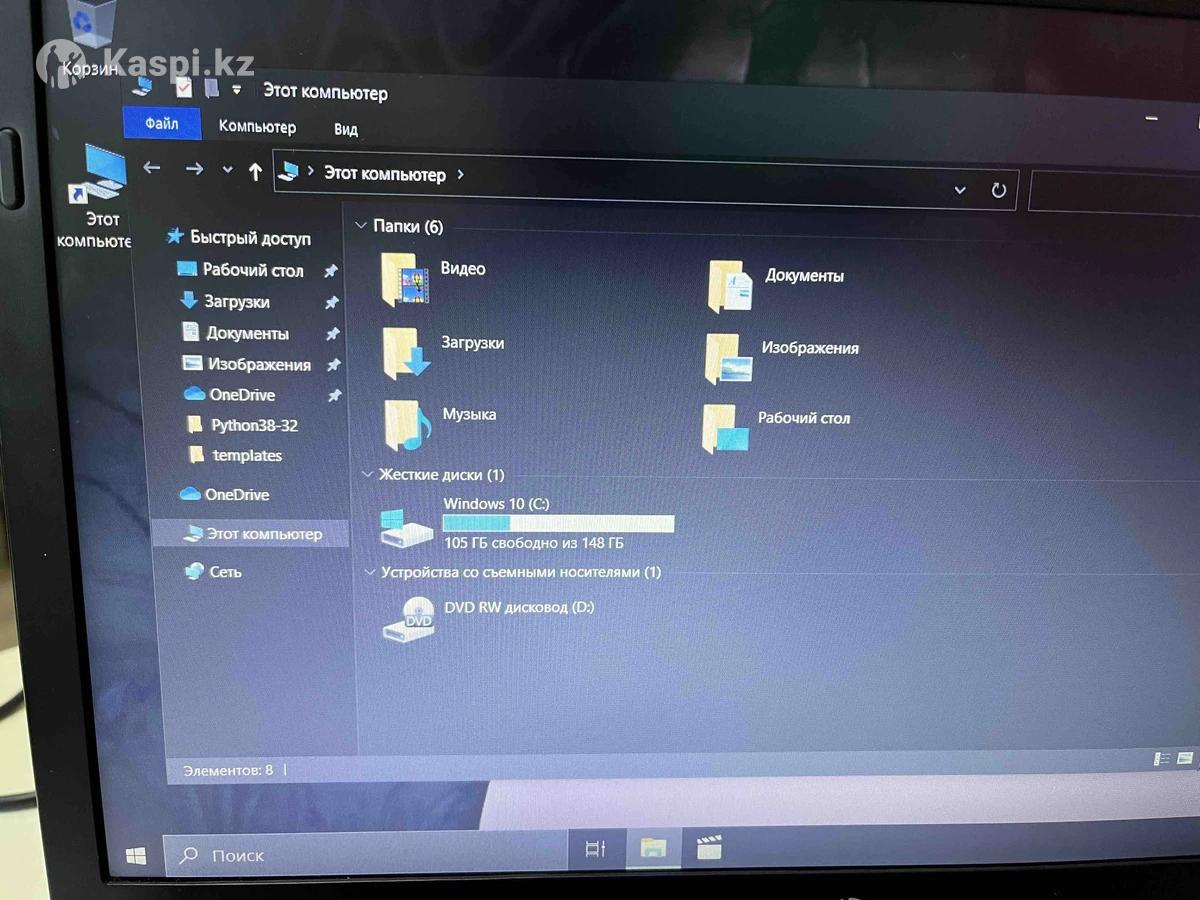
Task: Switch to large icons view mode
Action: (1186, 759)
